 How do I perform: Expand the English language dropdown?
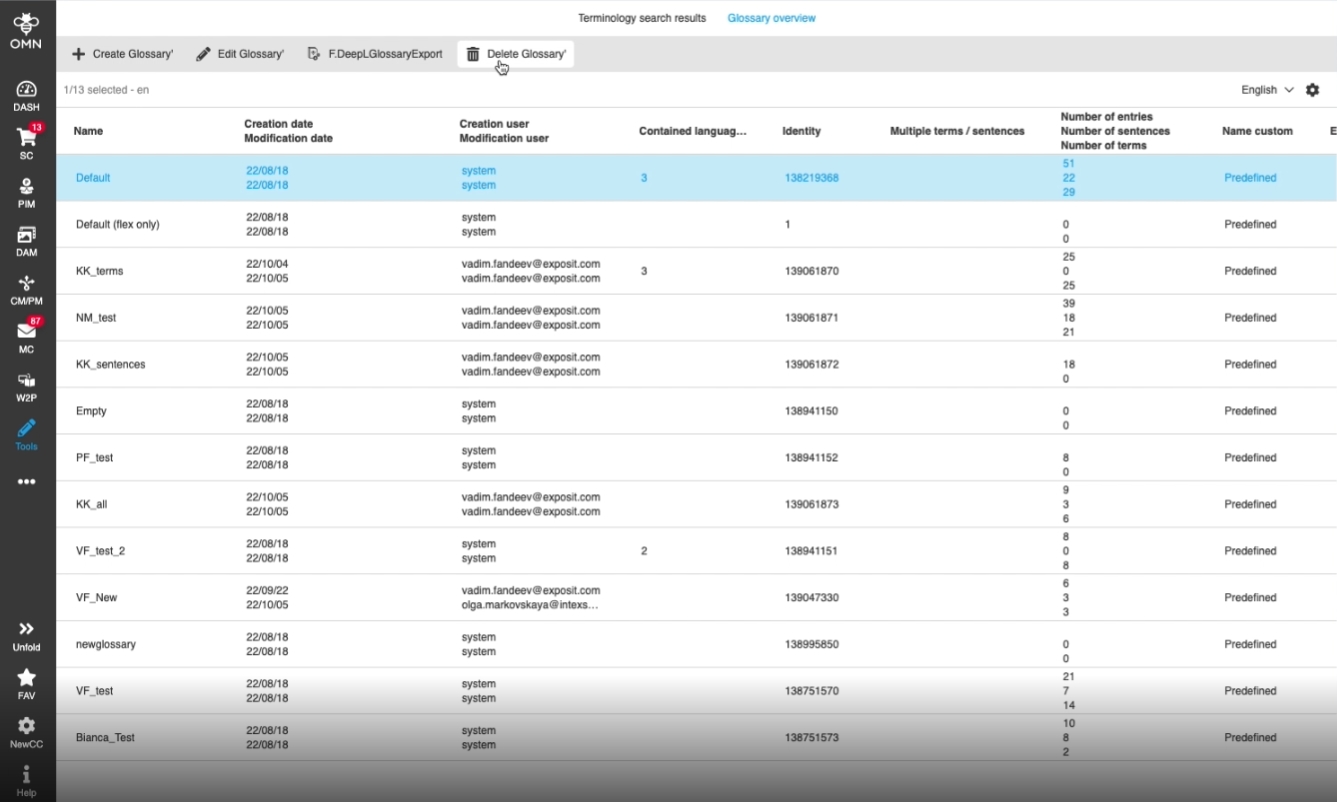tap(1267, 90)
